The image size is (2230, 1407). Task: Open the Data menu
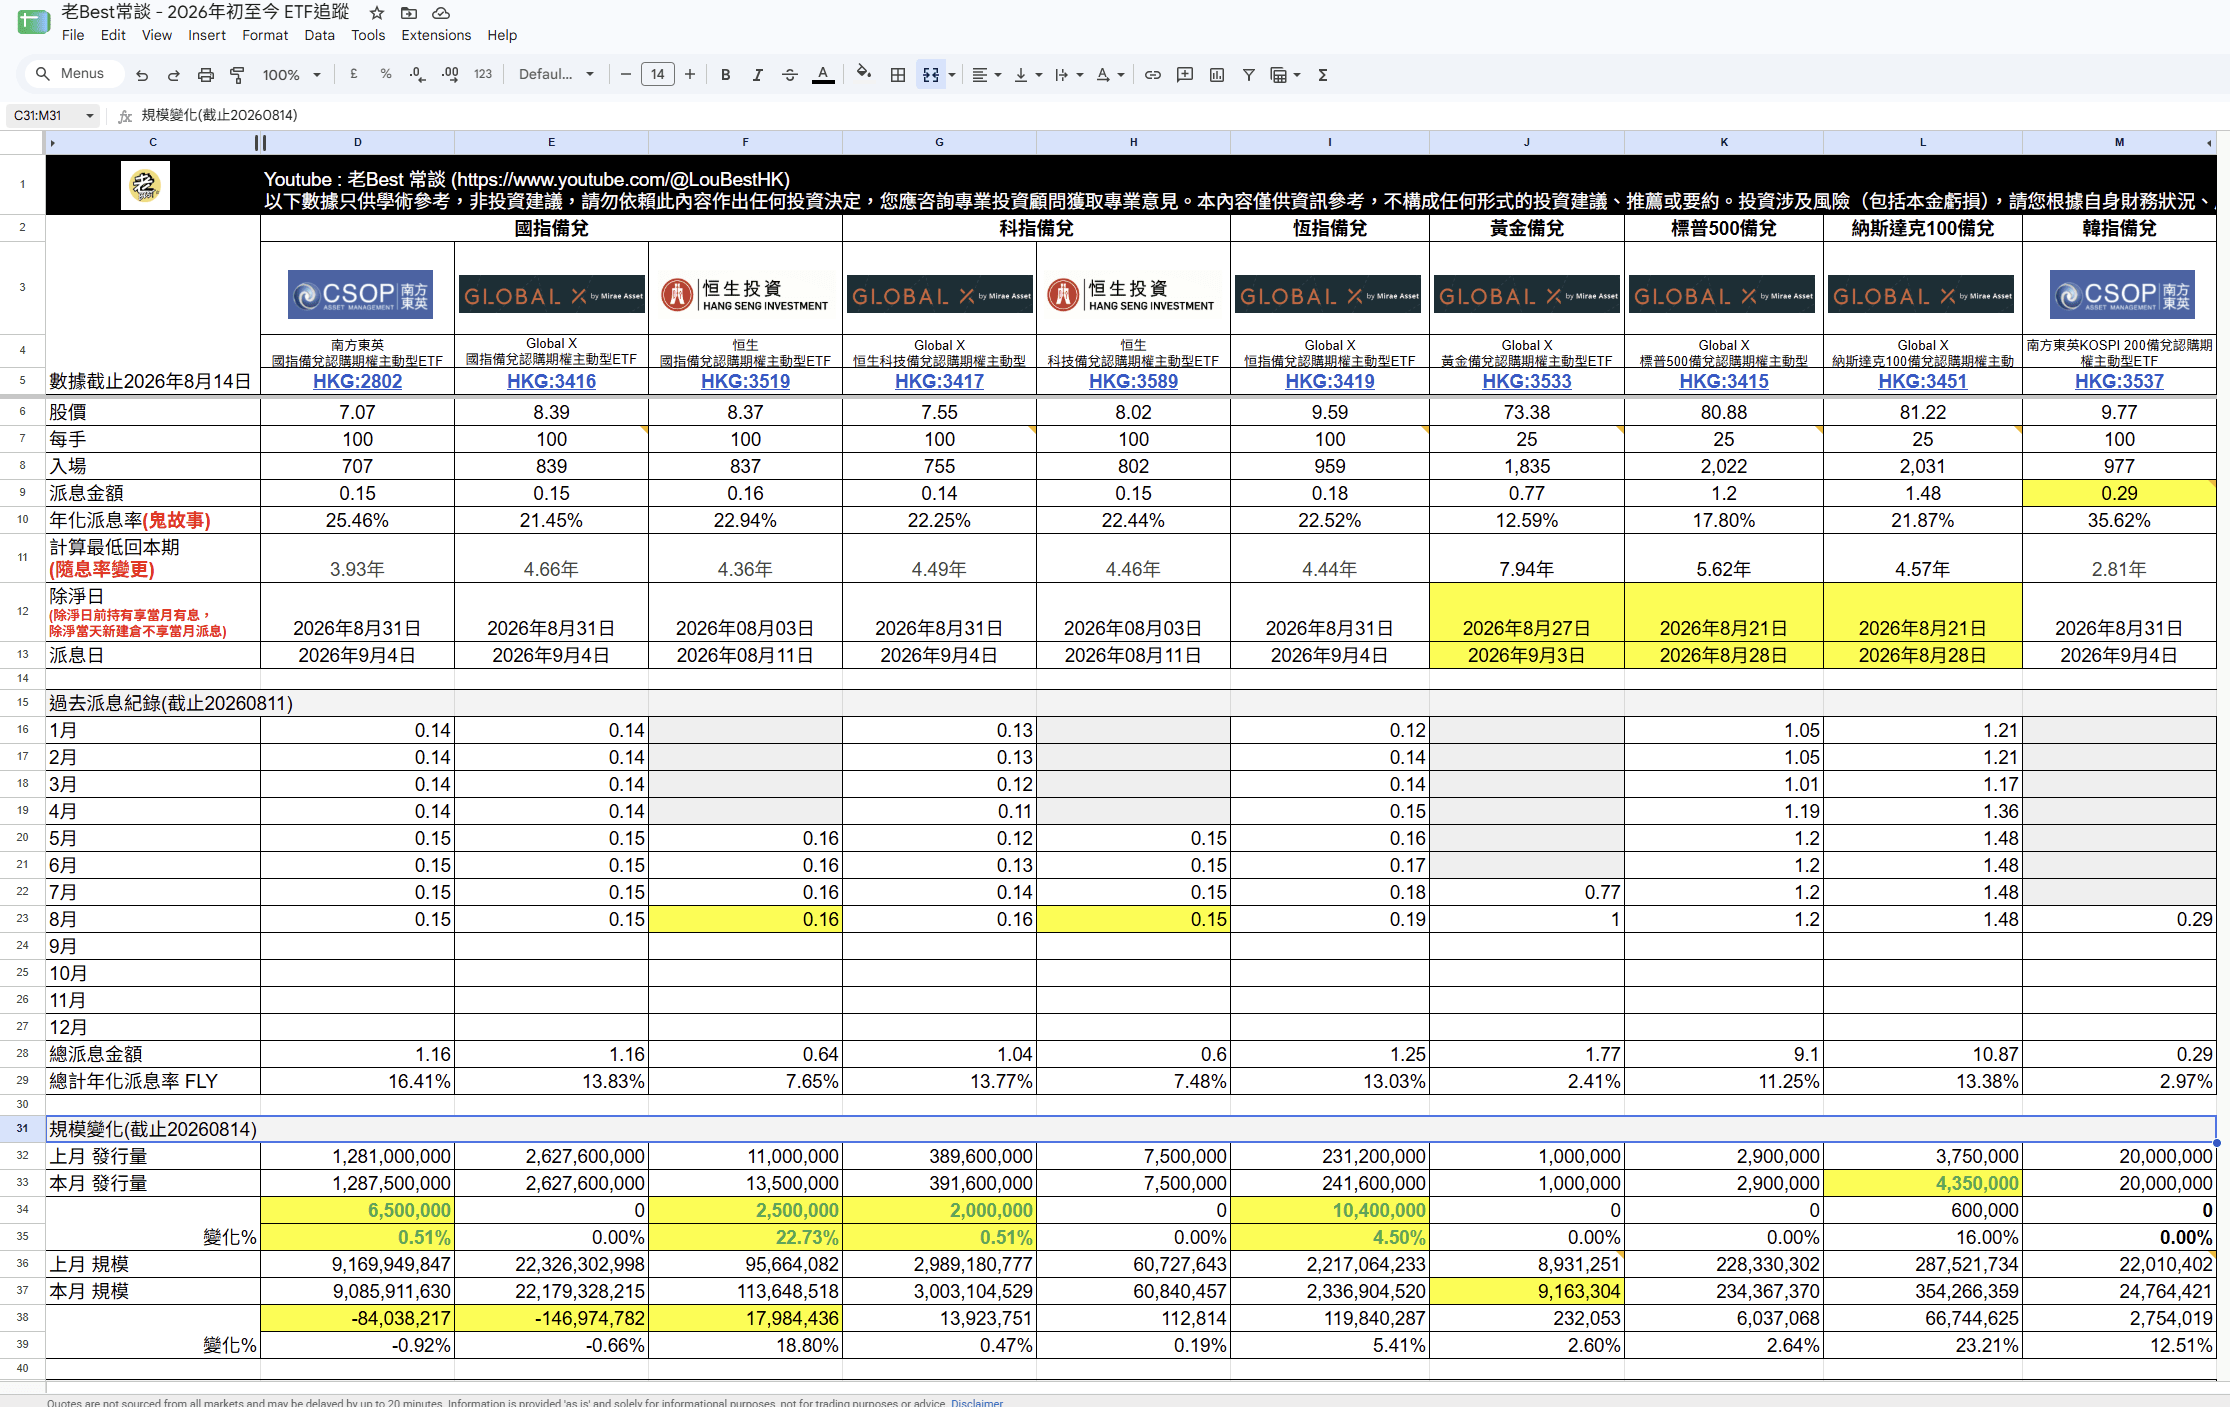(x=320, y=35)
